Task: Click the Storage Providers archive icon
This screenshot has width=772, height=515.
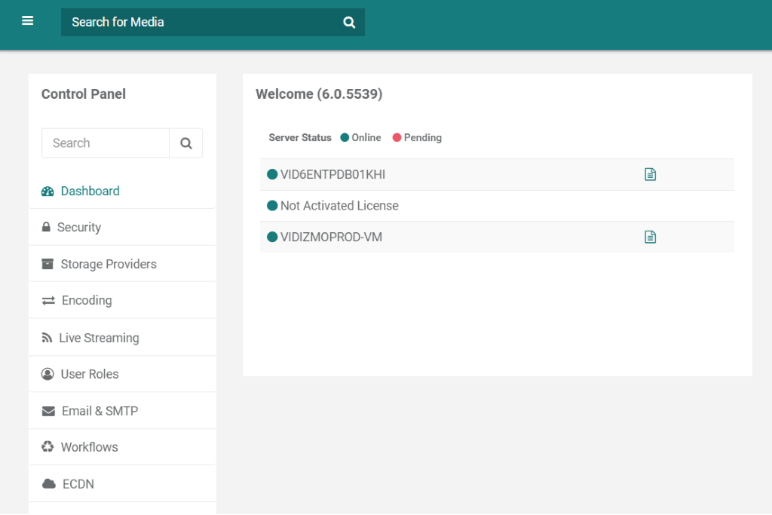Action: point(47,264)
